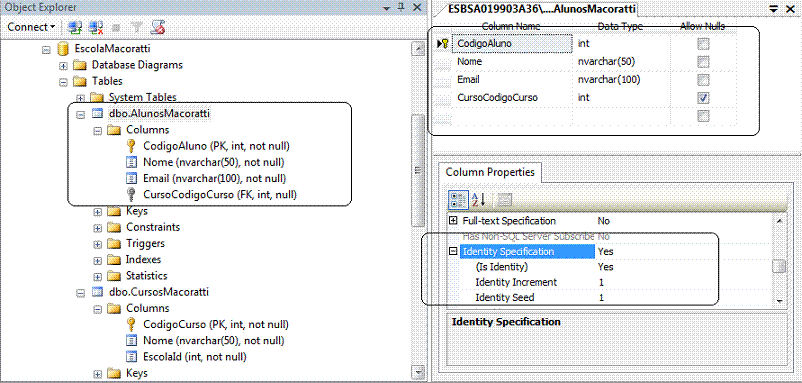Toggle Allow Nulls for CodigoAluno
Viewport: 802px width, 383px height.
click(703, 44)
